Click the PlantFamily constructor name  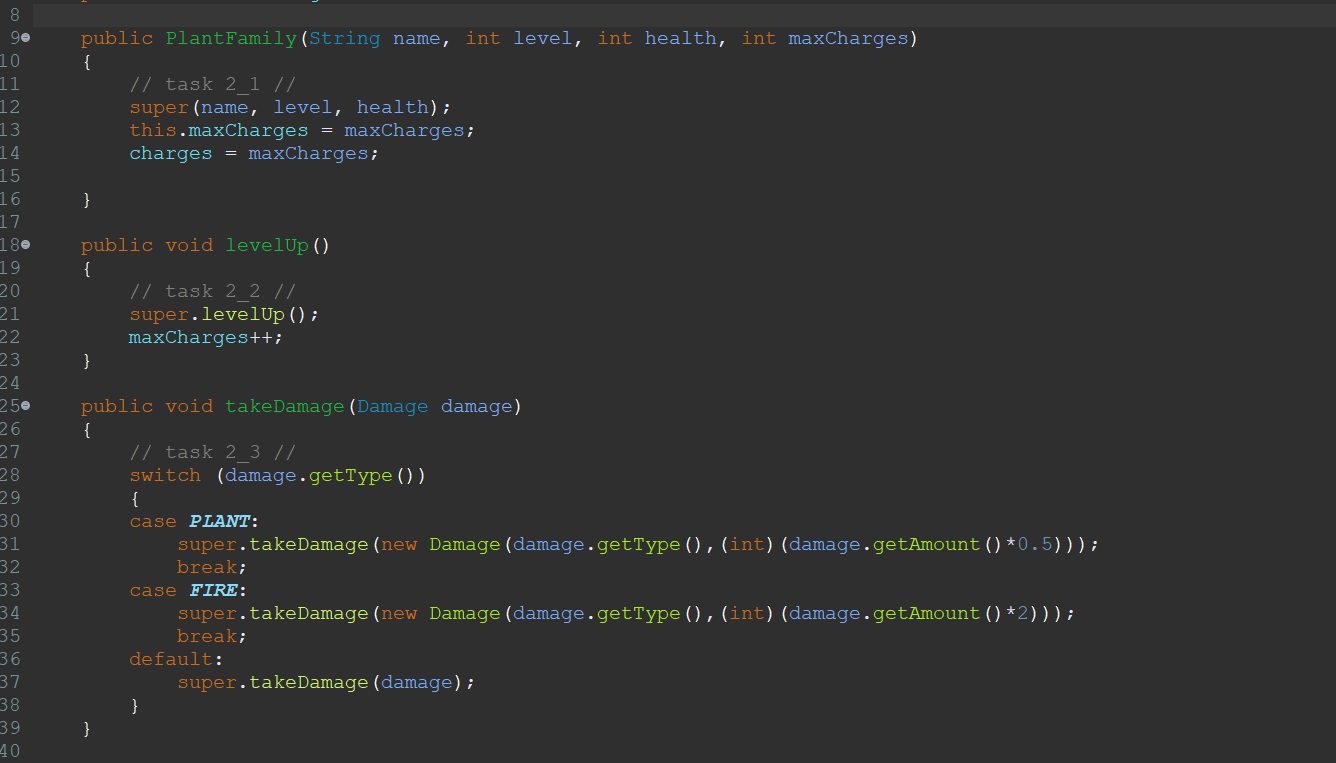(x=231, y=38)
